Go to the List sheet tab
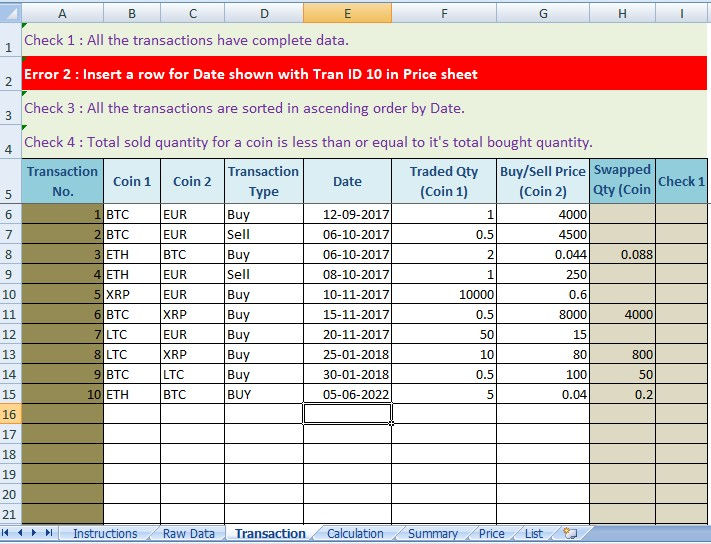This screenshot has height=544, width=711. (534, 534)
